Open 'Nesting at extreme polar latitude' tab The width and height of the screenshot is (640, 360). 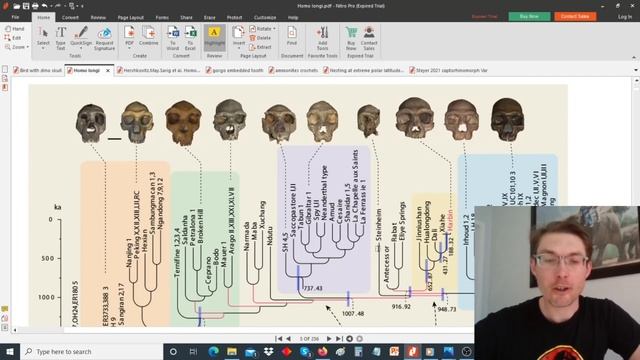click(x=363, y=71)
